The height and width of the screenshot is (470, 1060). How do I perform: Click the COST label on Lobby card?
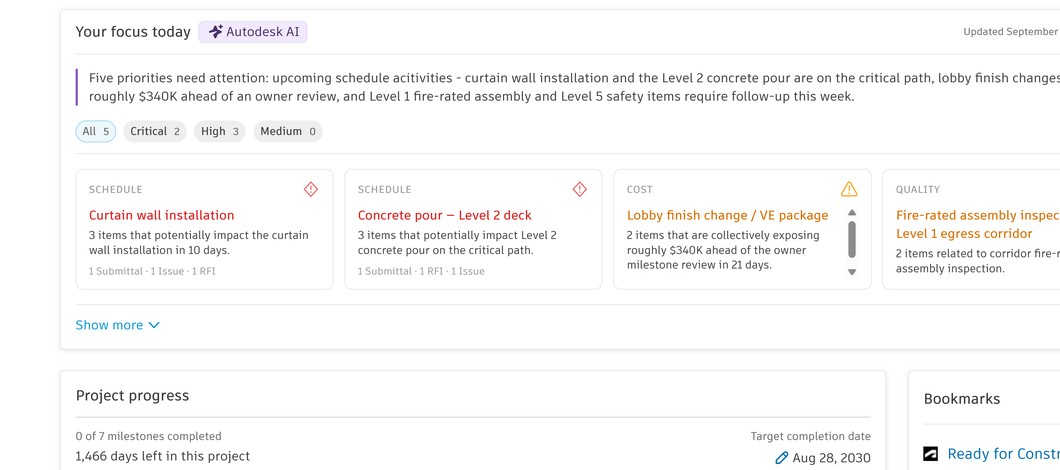click(x=640, y=189)
